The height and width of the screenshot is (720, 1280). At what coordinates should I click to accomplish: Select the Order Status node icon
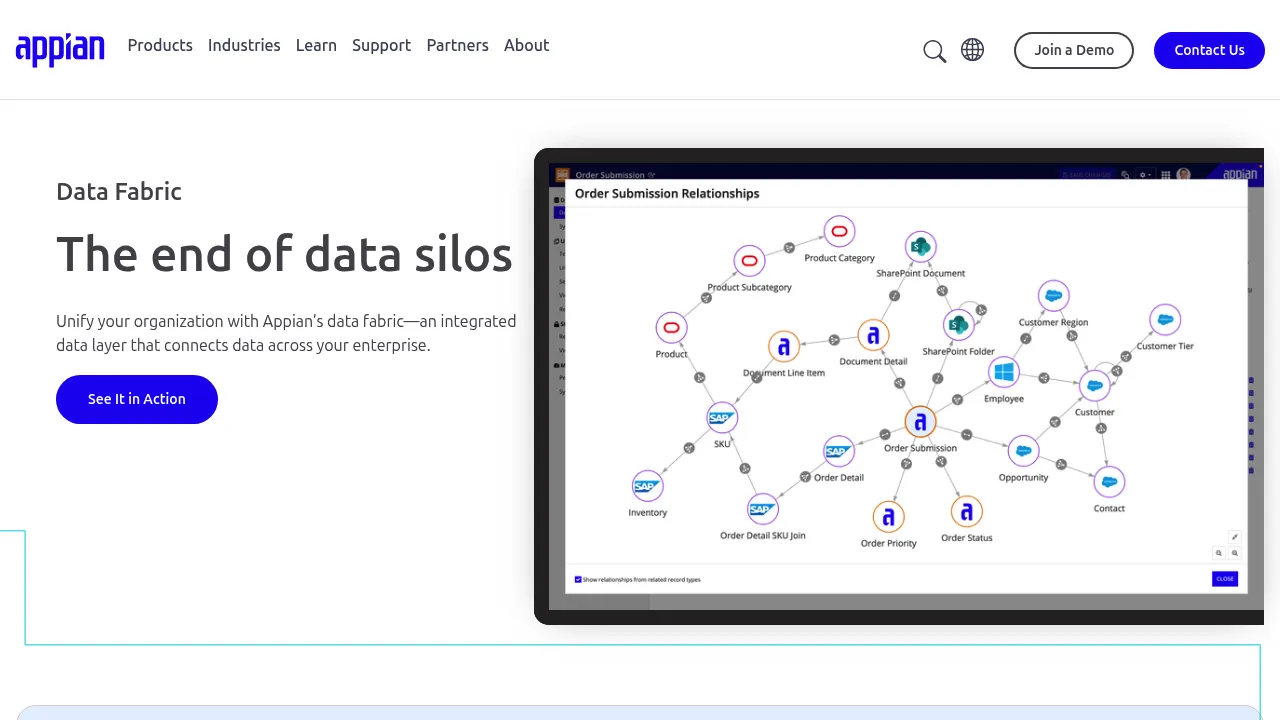pyautogui.click(x=966, y=512)
